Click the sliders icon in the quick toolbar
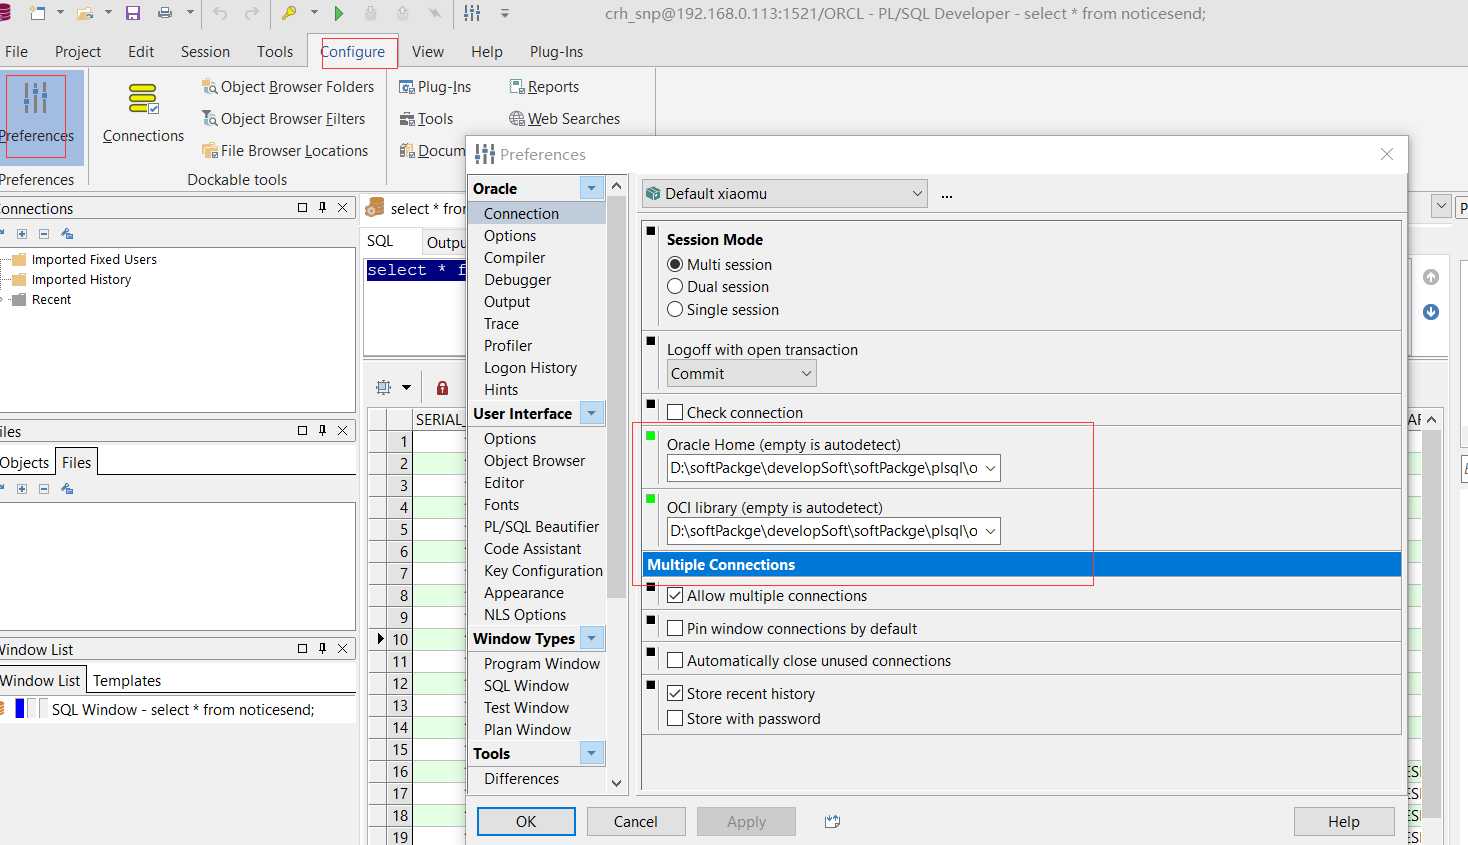1468x845 pixels. pyautogui.click(x=472, y=13)
